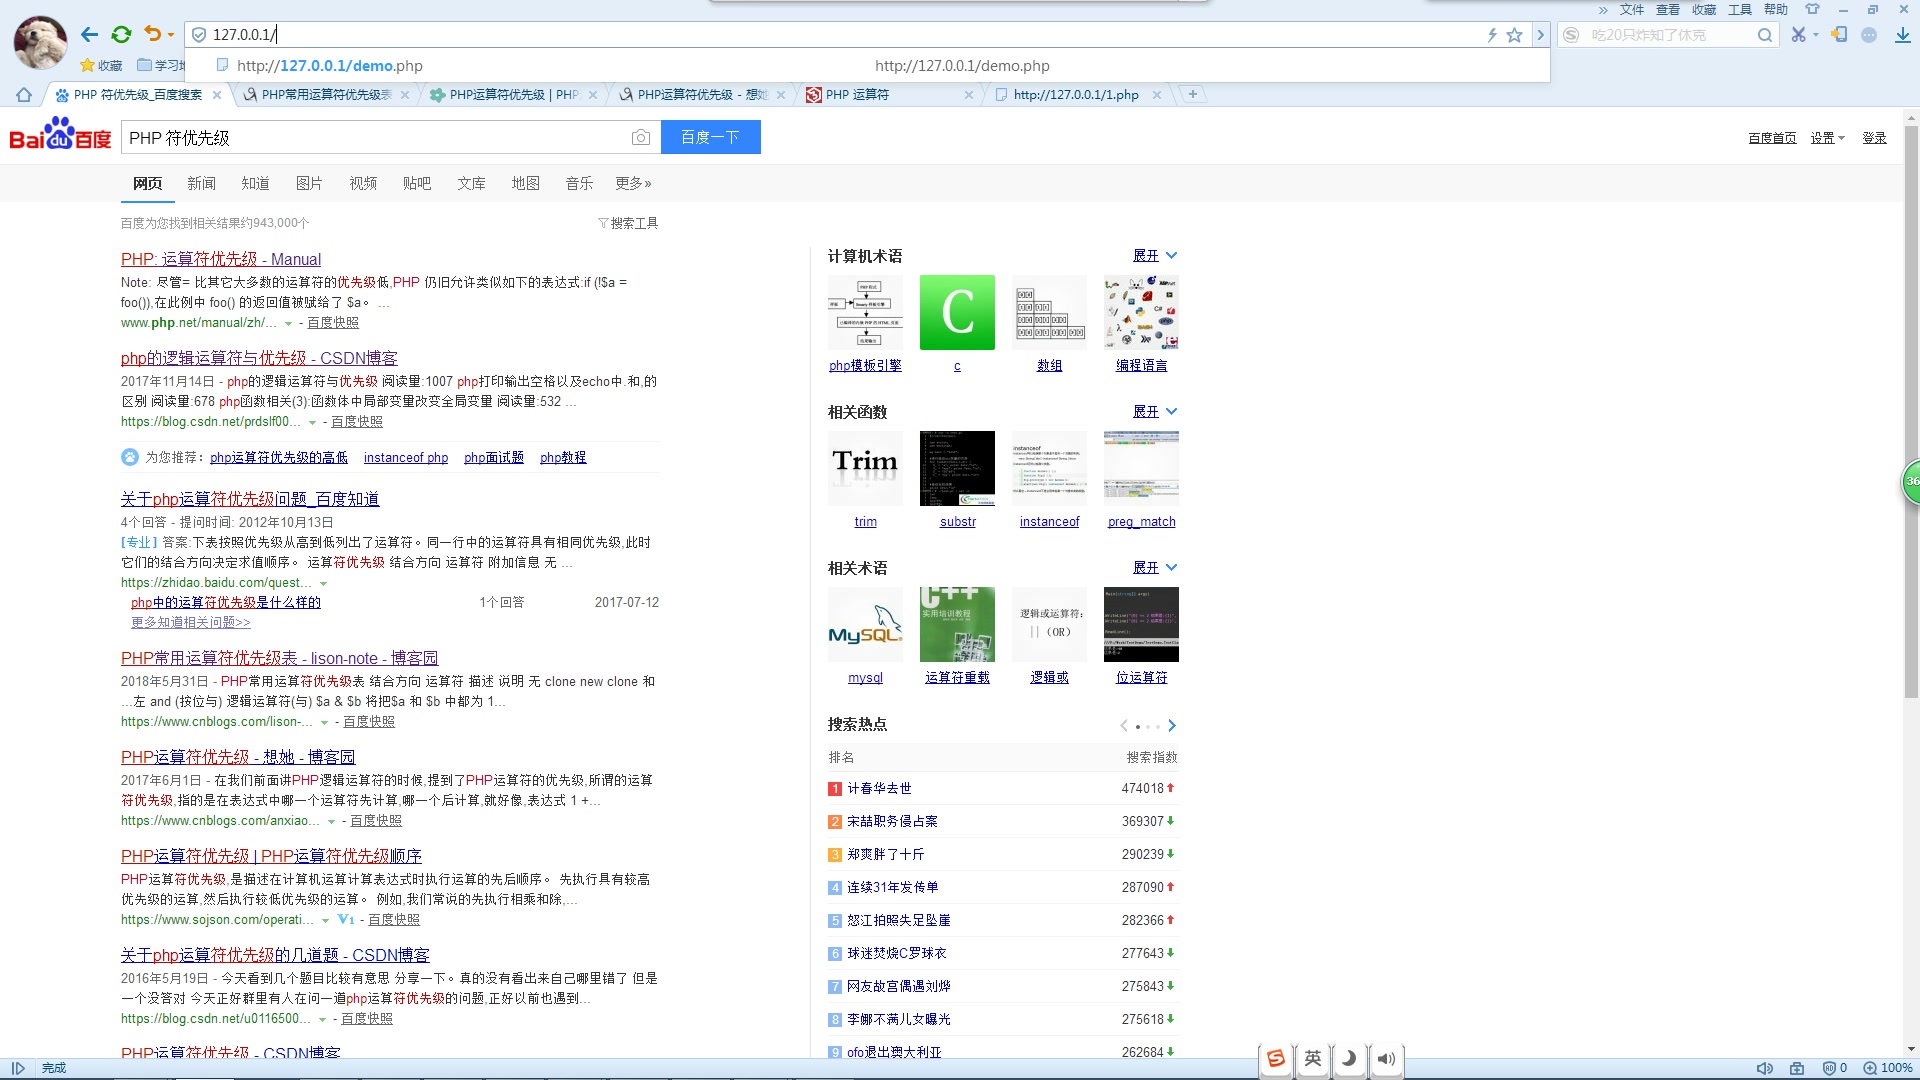Expand the 相关术语 section with 展开

[x=1155, y=568]
